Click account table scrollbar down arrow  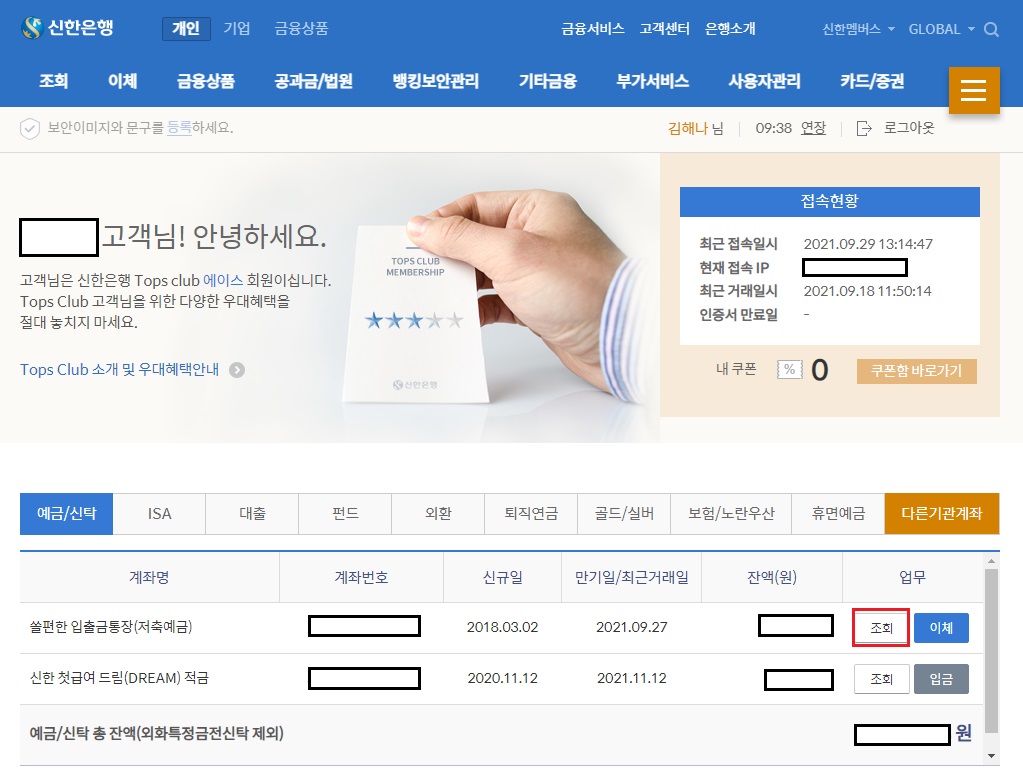(x=992, y=756)
